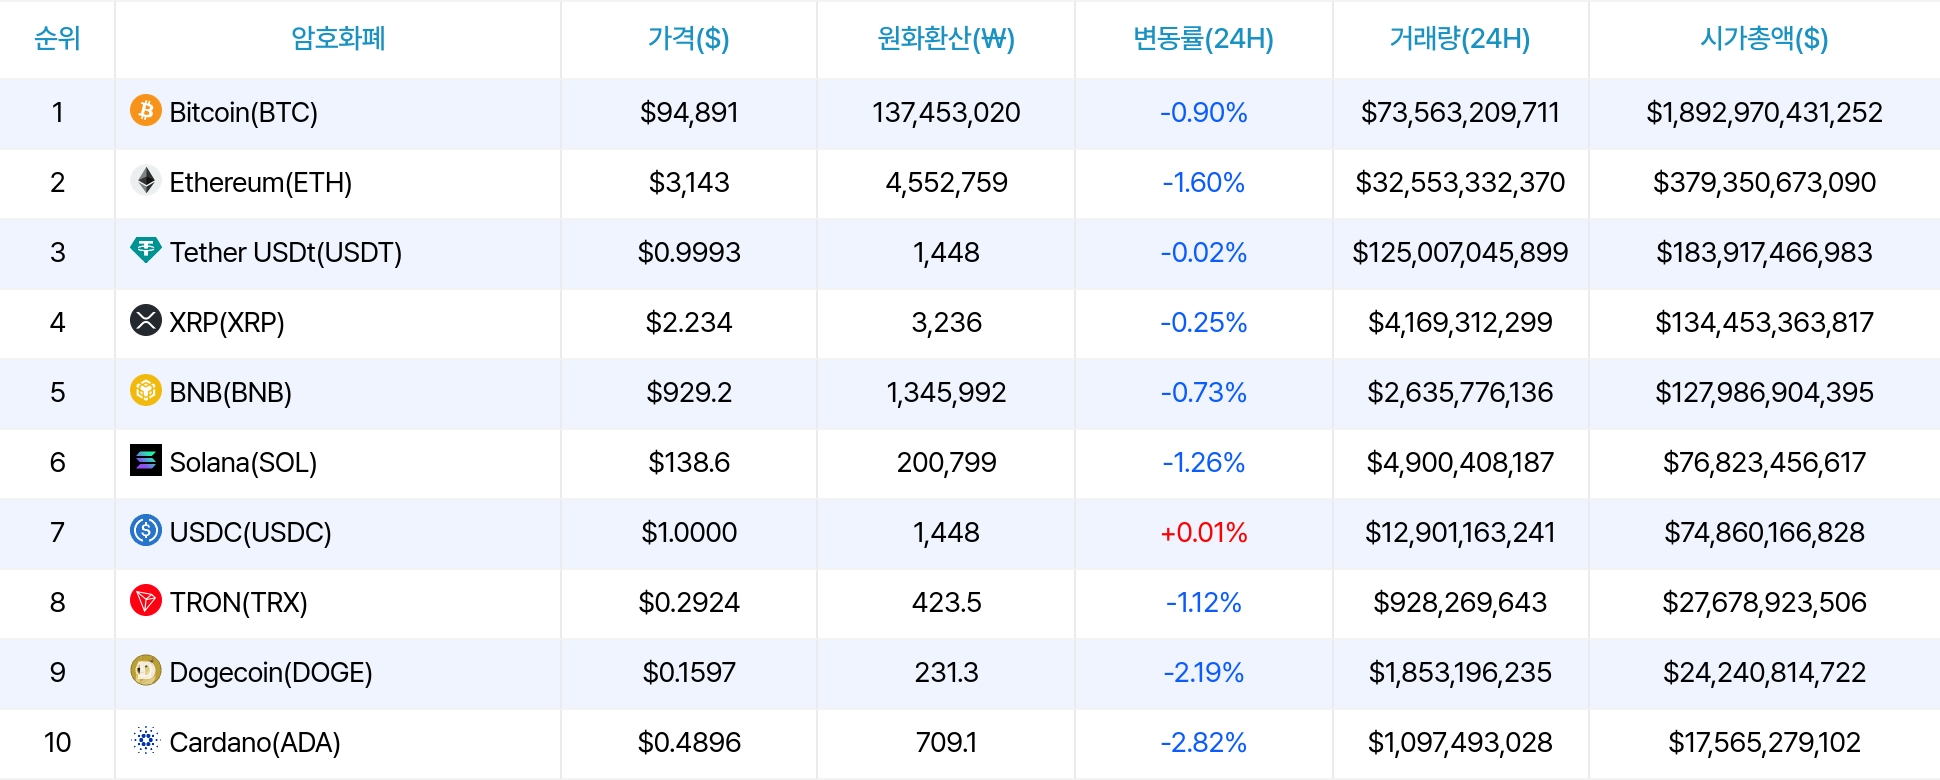This screenshot has width=1940, height=780.
Task: Click USDC's red +0.01% change value
Action: [1203, 532]
